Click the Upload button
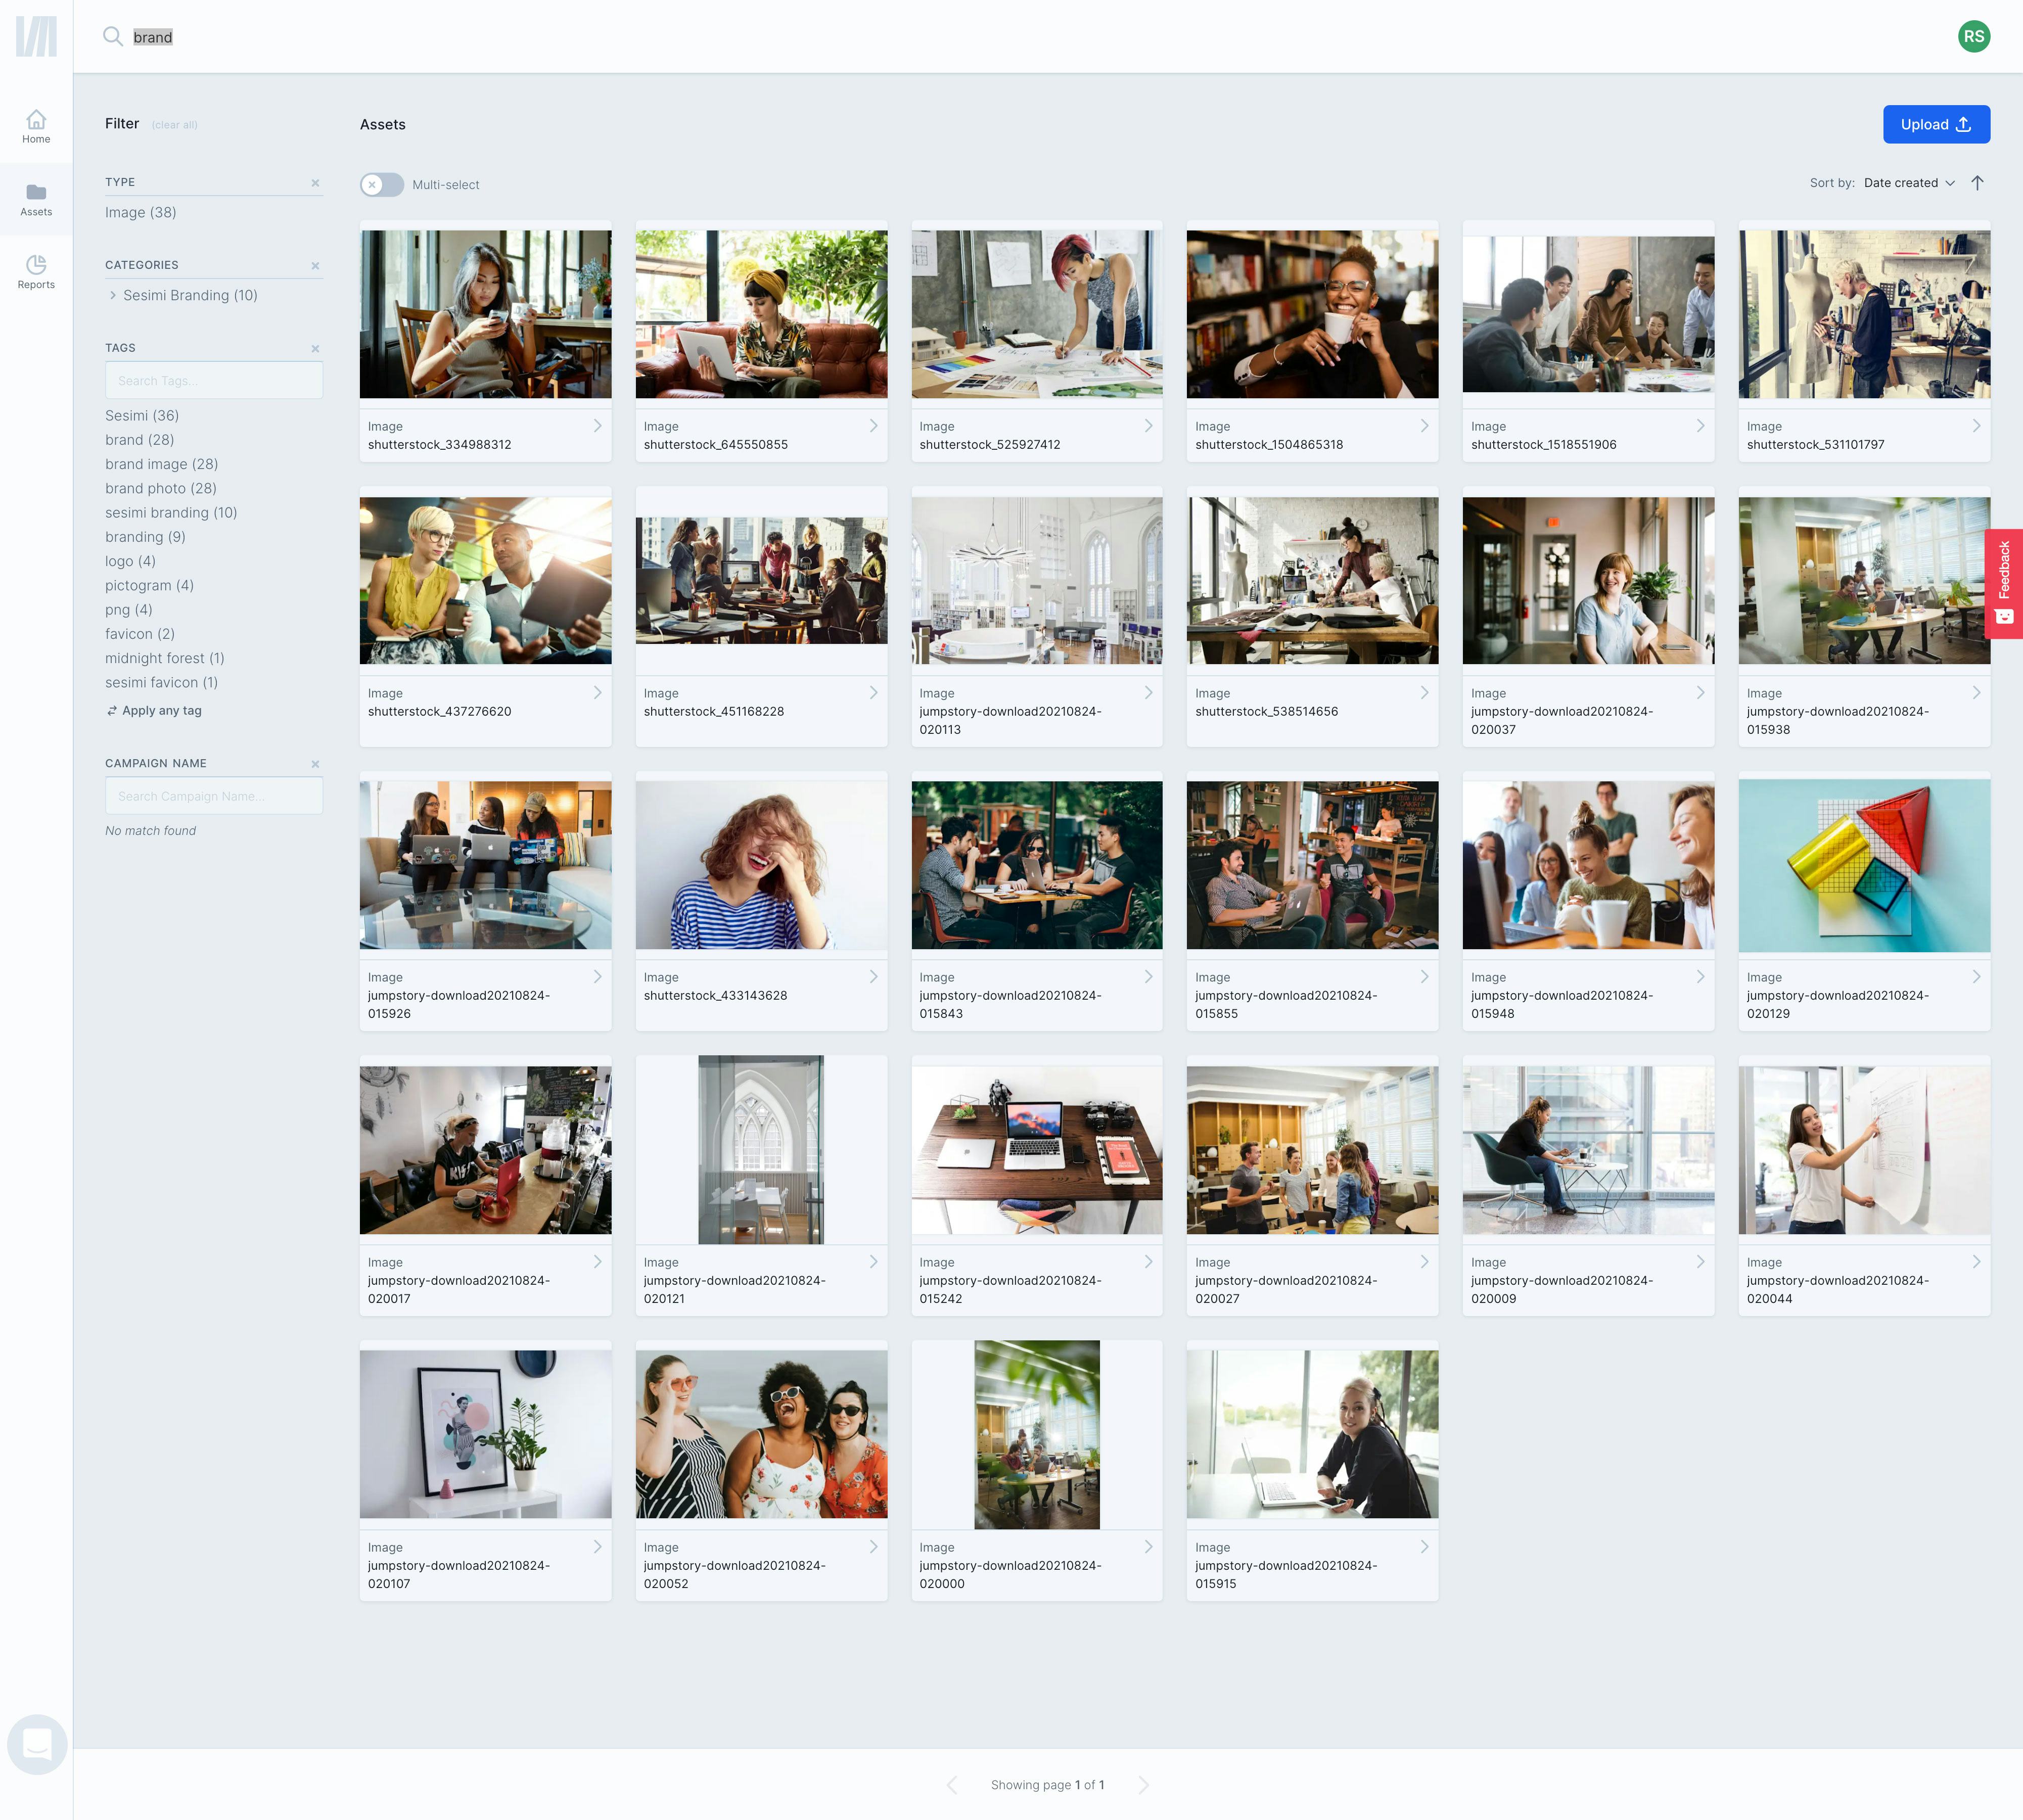This screenshot has width=2023, height=1820. 1935,124
